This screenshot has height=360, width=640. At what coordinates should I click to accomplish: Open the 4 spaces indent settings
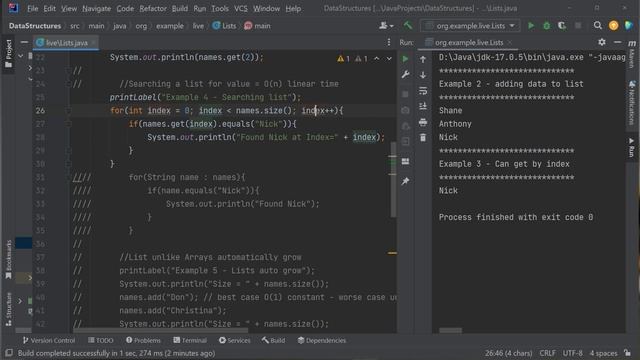coord(603,353)
